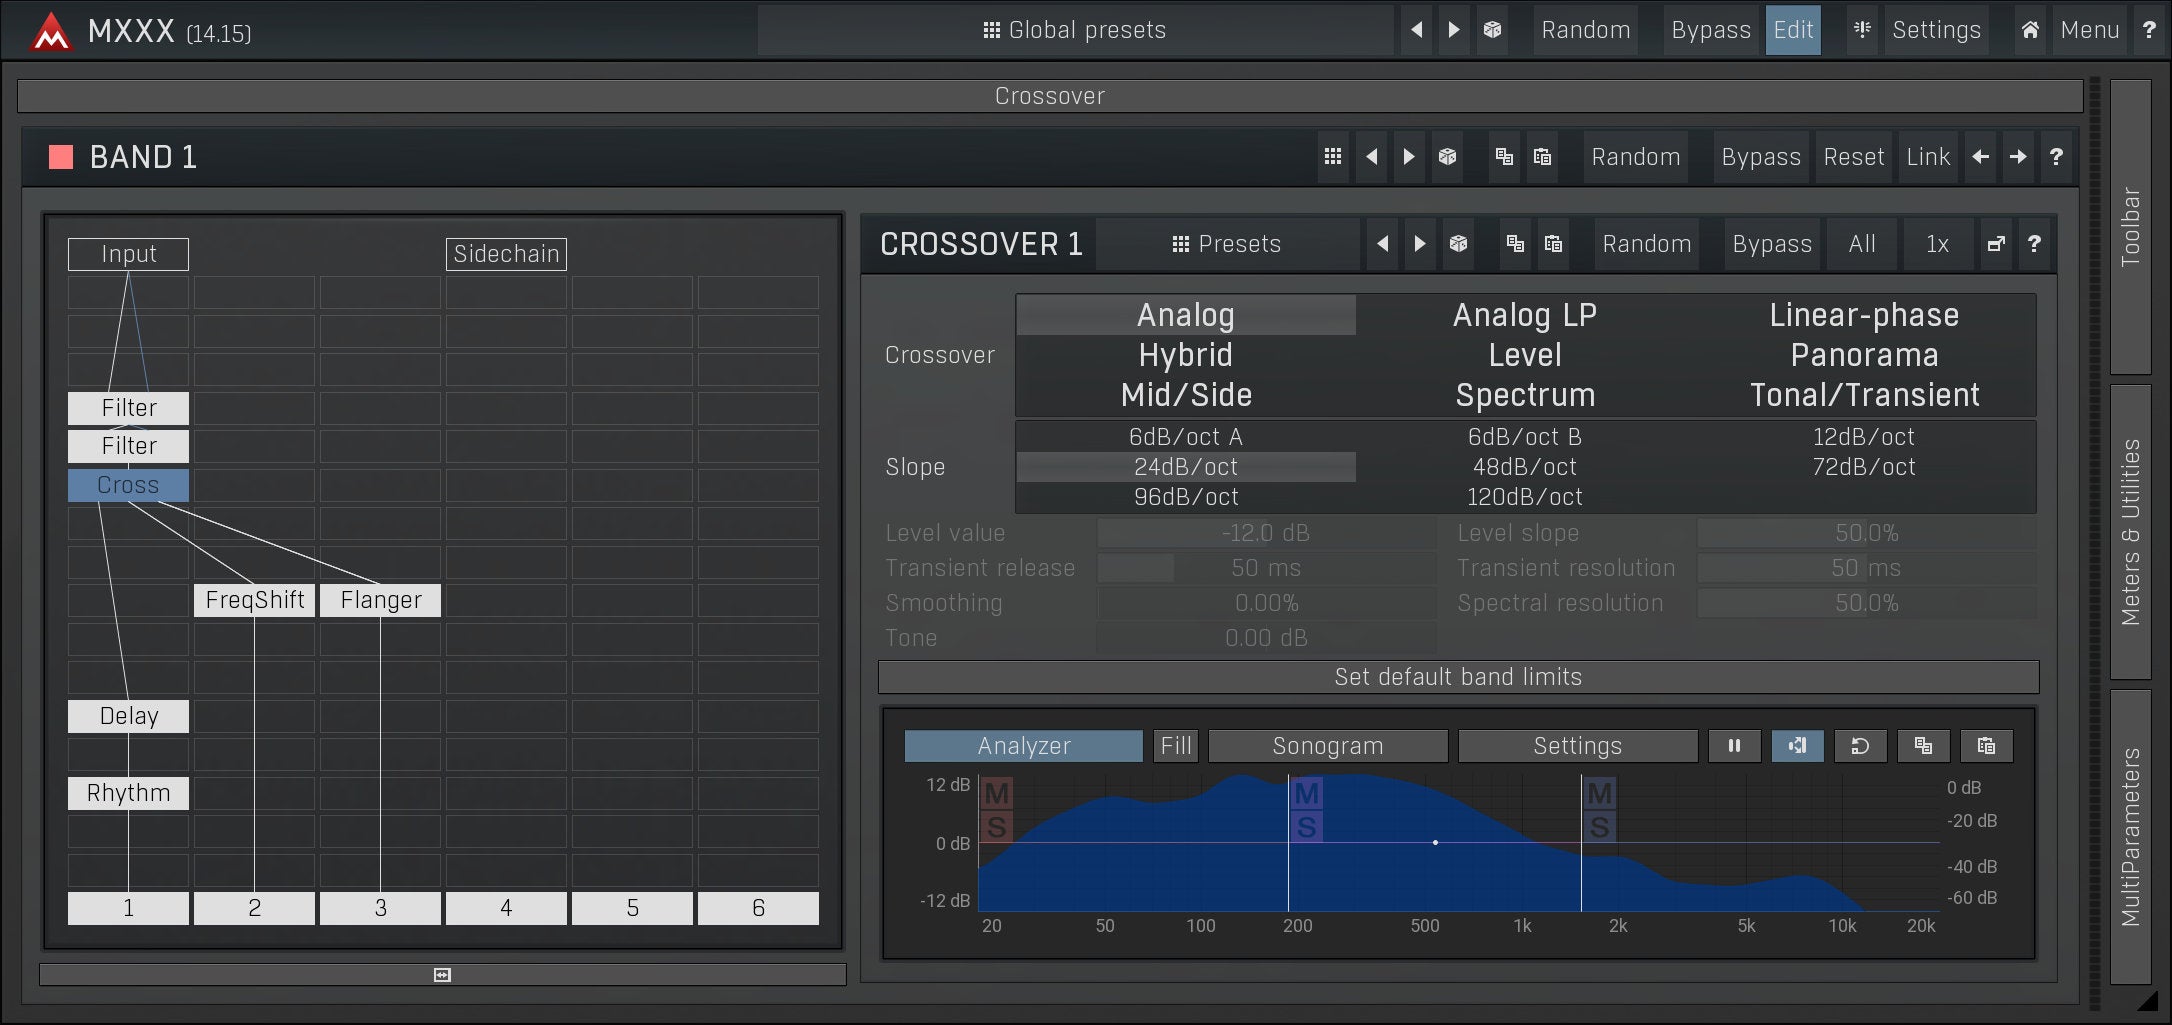The height and width of the screenshot is (1025, 2172).
Task: Toggle the Edit mode button
Action: (1793, 30)
